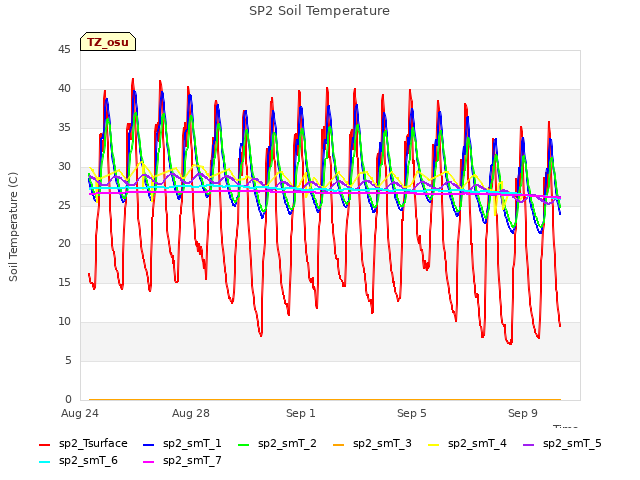Viewport: 640px width, 480px height.
Task: Click the Soil Temperature (C) axis label
Action: tap(13, 227)
